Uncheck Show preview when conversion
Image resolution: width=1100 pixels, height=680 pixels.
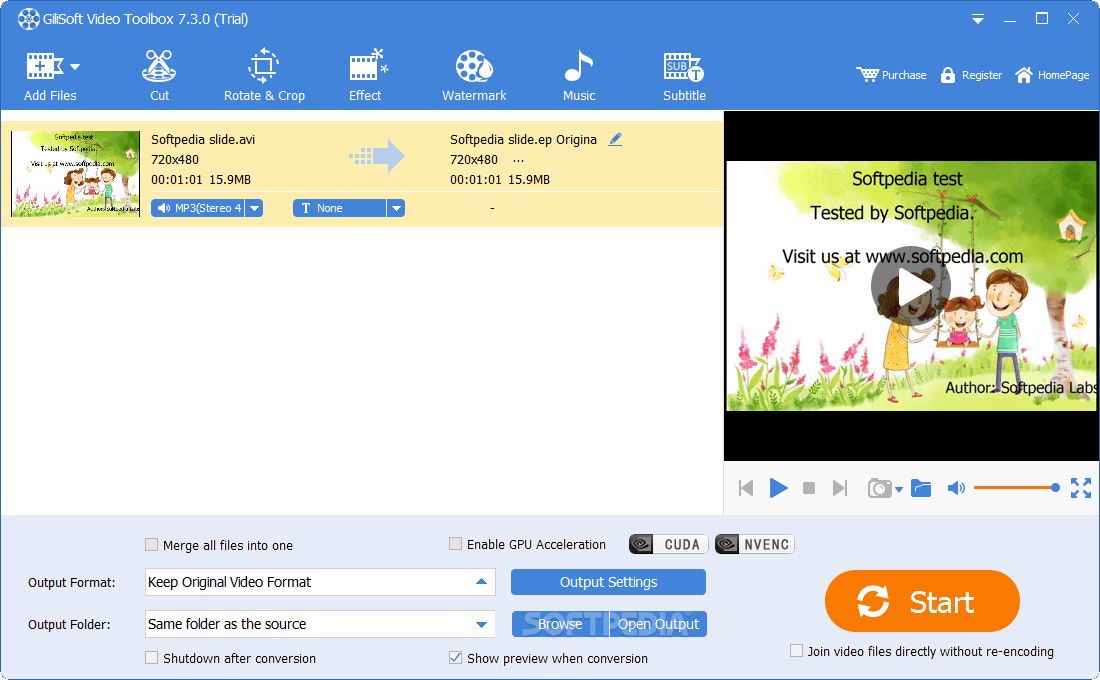pyautogui.click(x=456, y=658)
